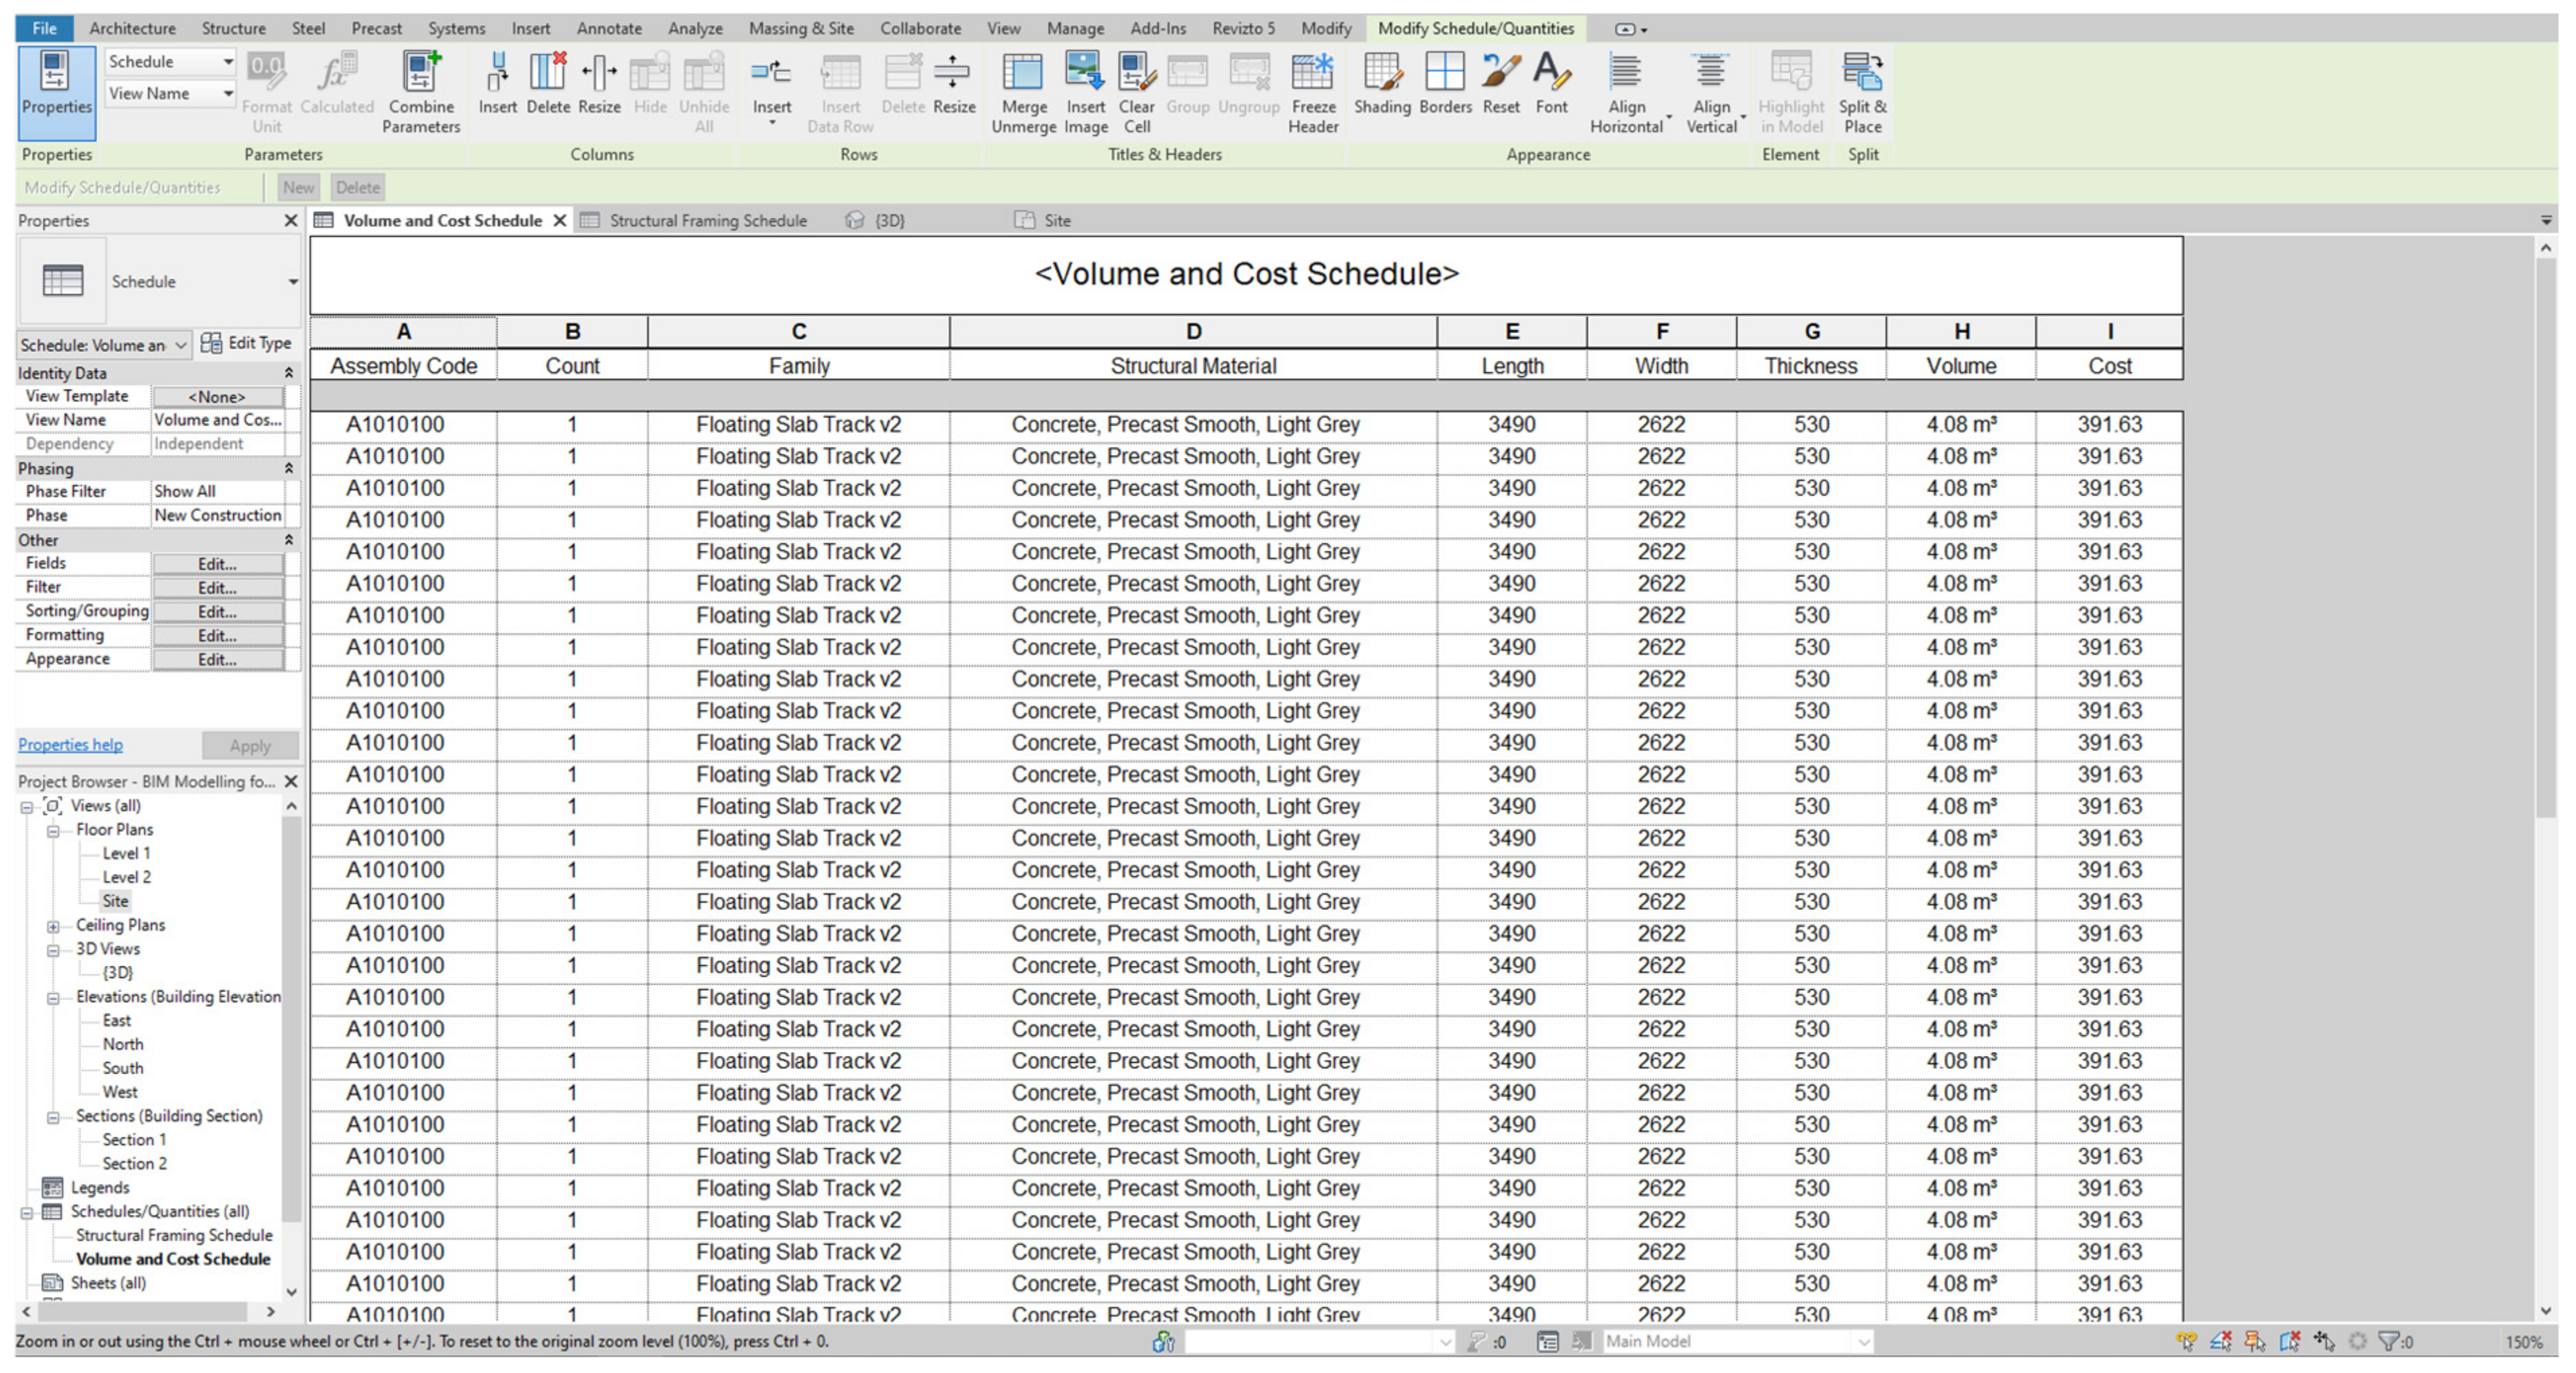Click the column Resize tool
This screenshot has width=2576, height=1373.
(599, 83)
